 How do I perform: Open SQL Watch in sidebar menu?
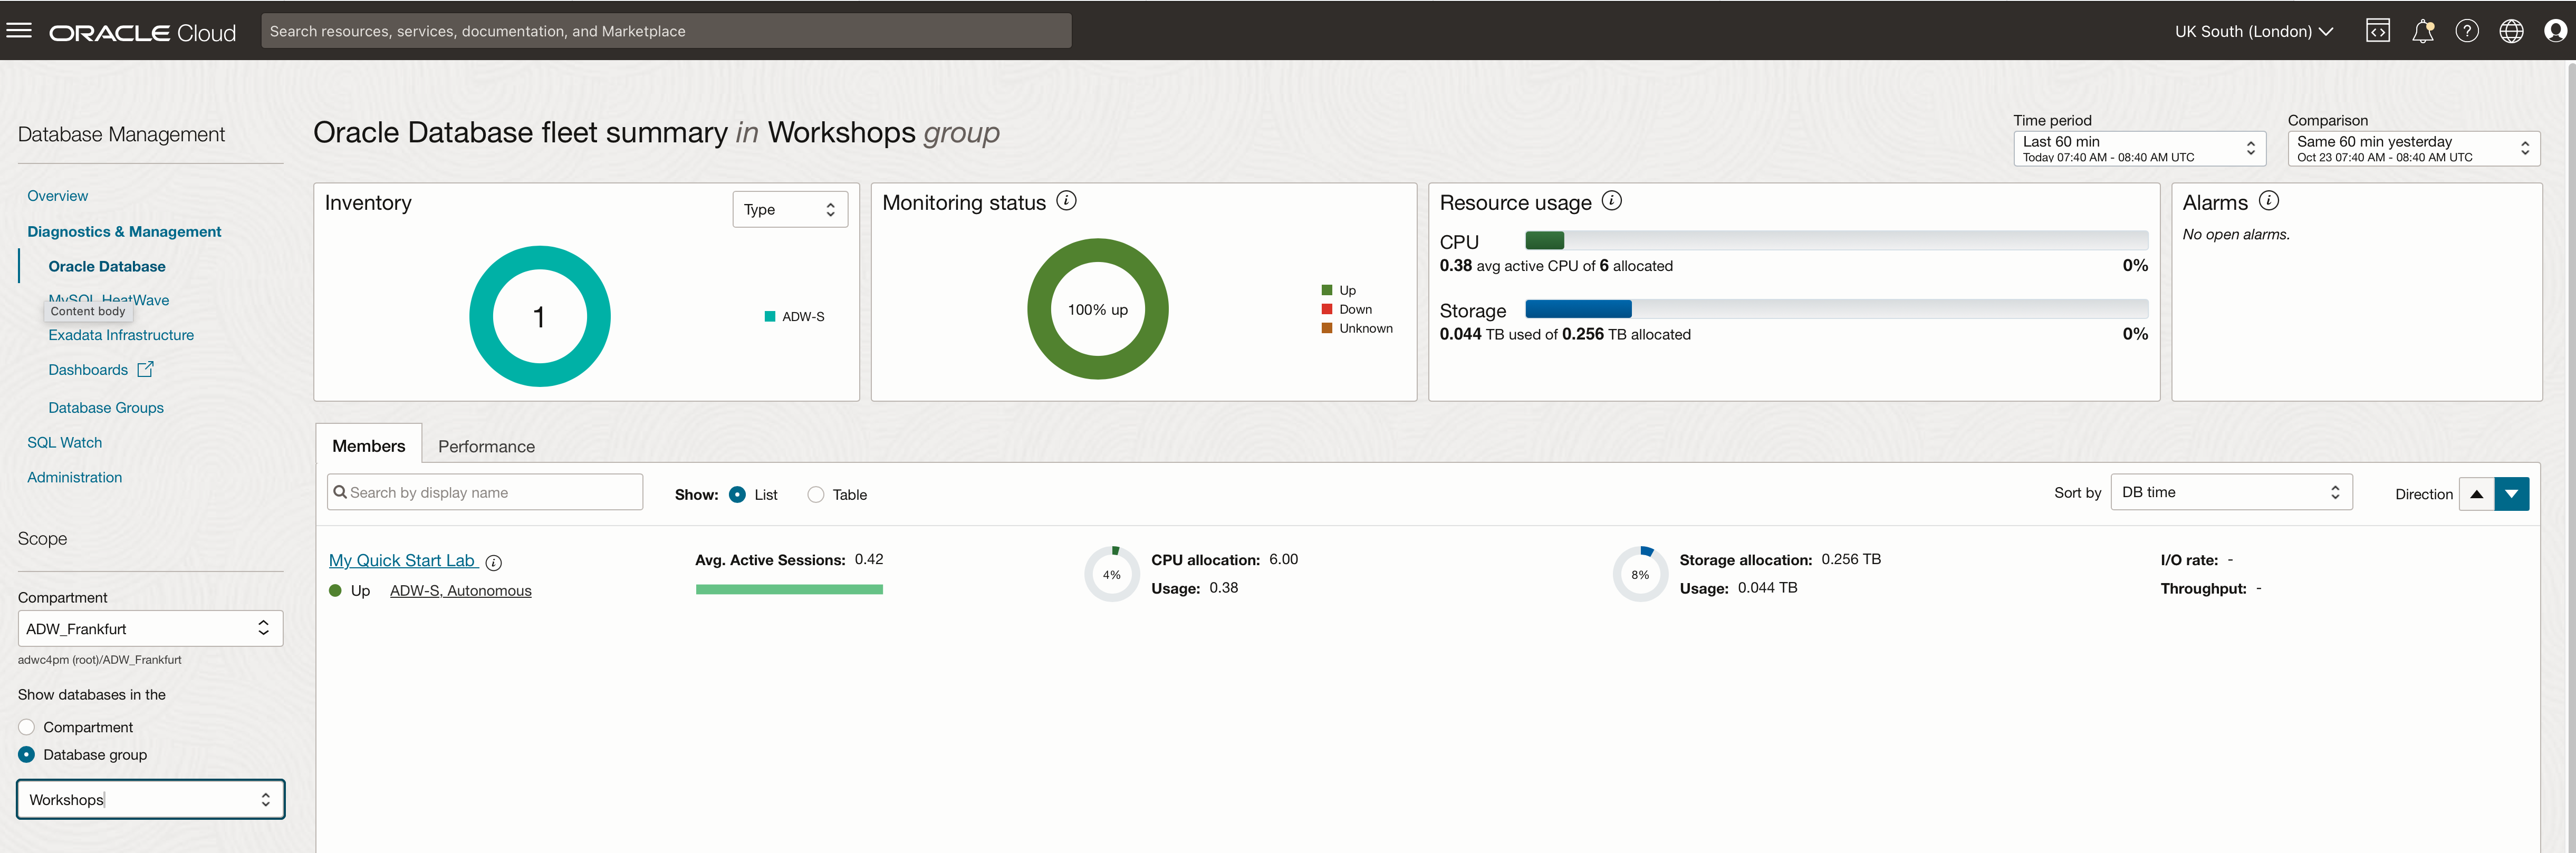[x=64, y=443]
